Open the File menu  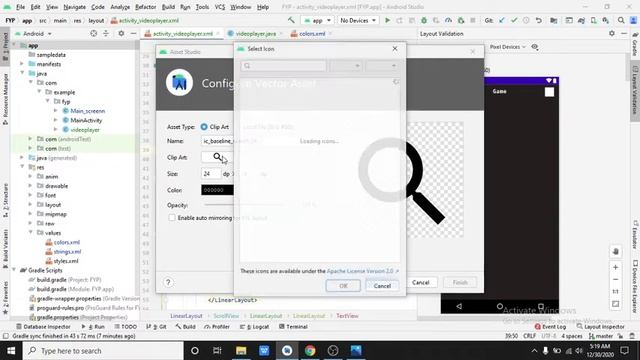tap(20, 7)
